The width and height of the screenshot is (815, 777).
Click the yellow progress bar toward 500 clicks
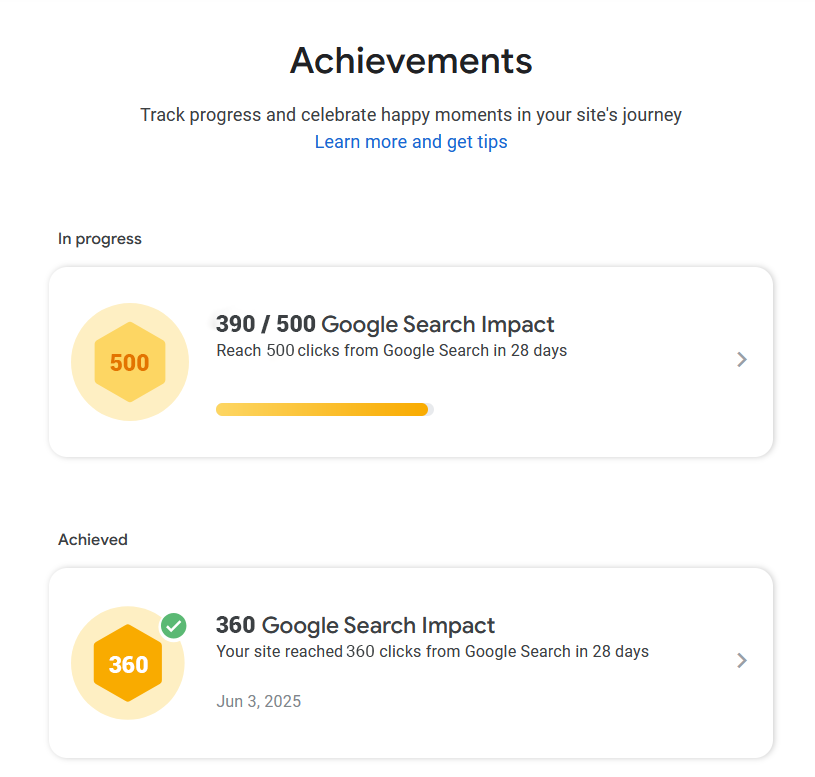click(x=321, y=409)
